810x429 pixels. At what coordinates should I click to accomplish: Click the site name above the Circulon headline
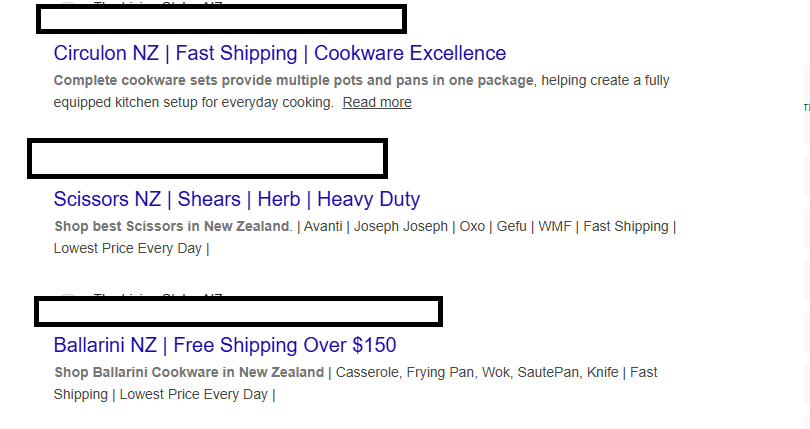point(158,4)
